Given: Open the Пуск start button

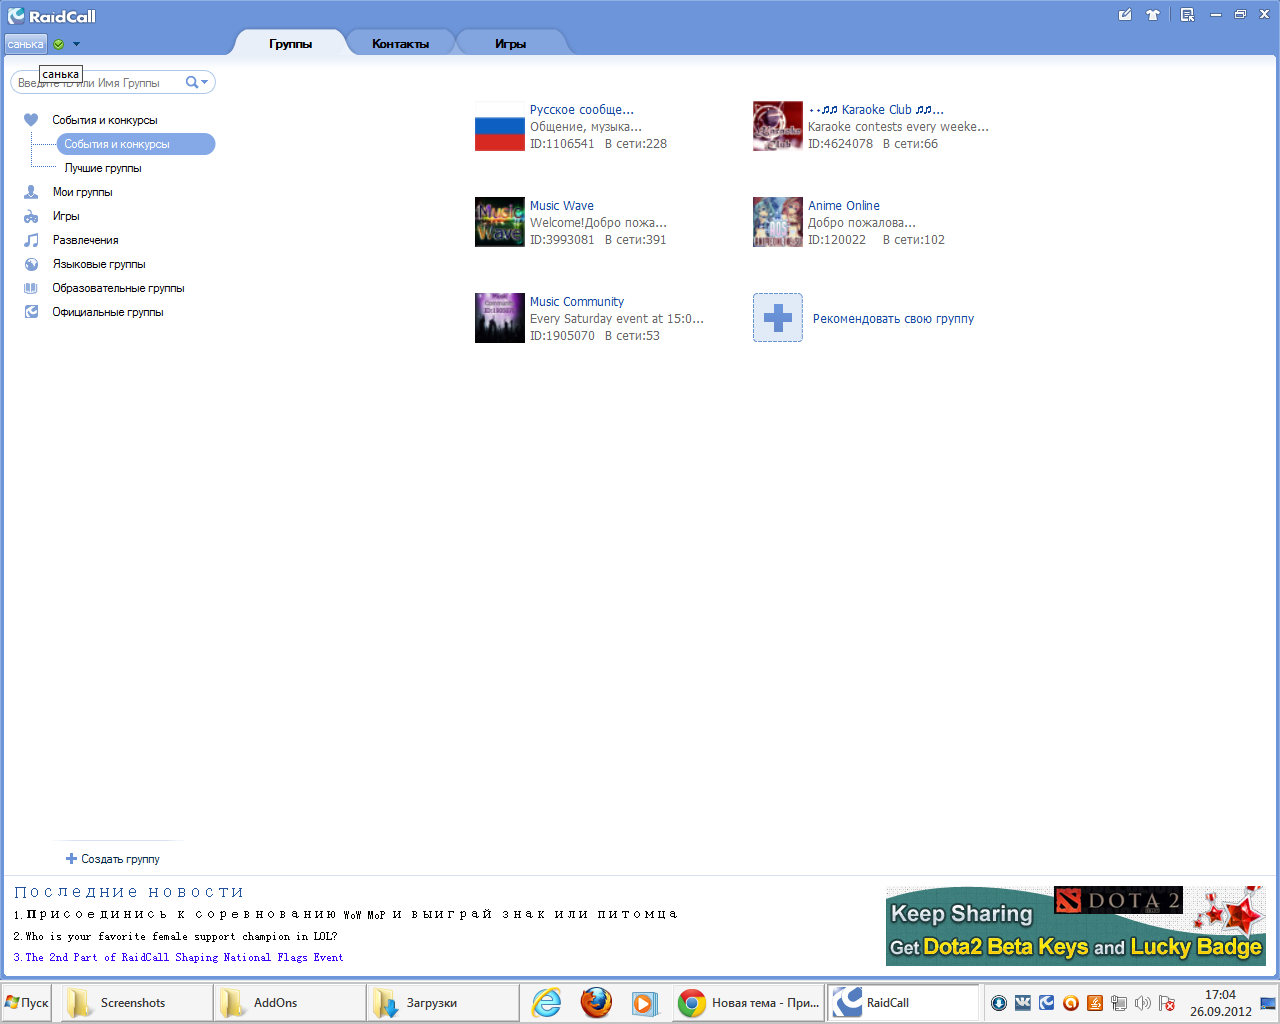Looking at the screenshot, I should pos(27,1003).
